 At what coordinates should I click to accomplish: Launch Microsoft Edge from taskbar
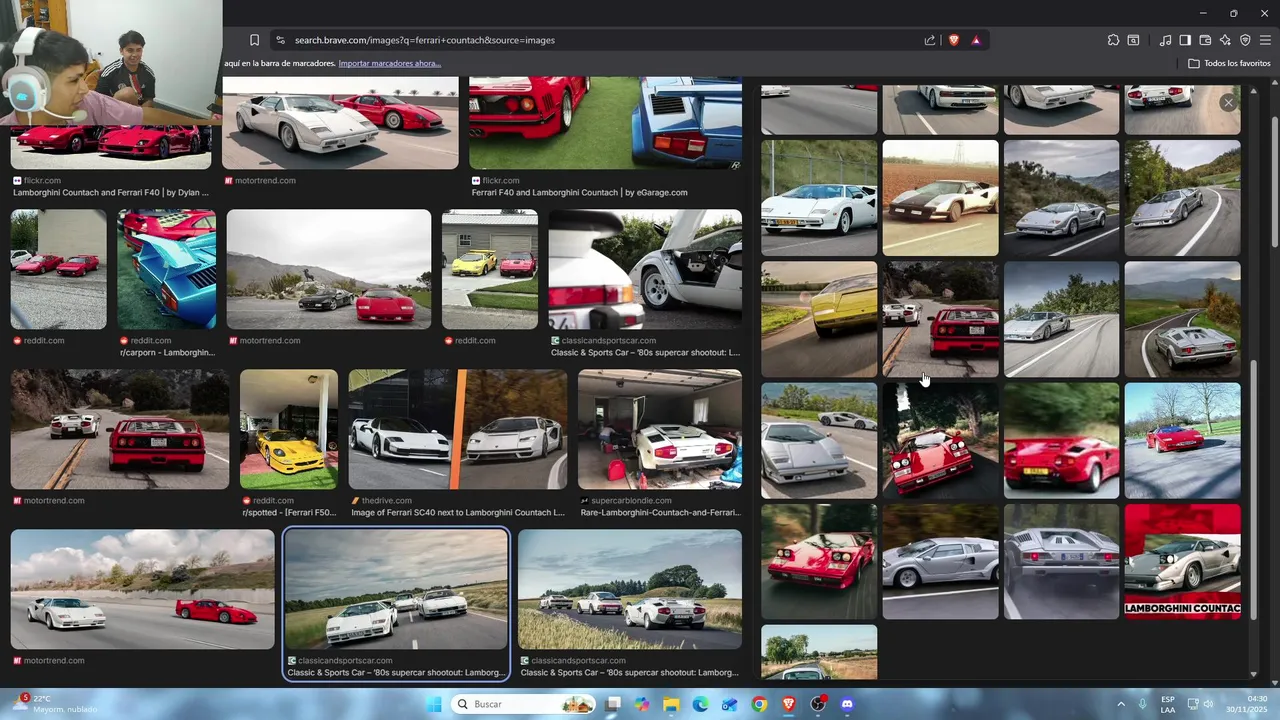click(701, 704)
